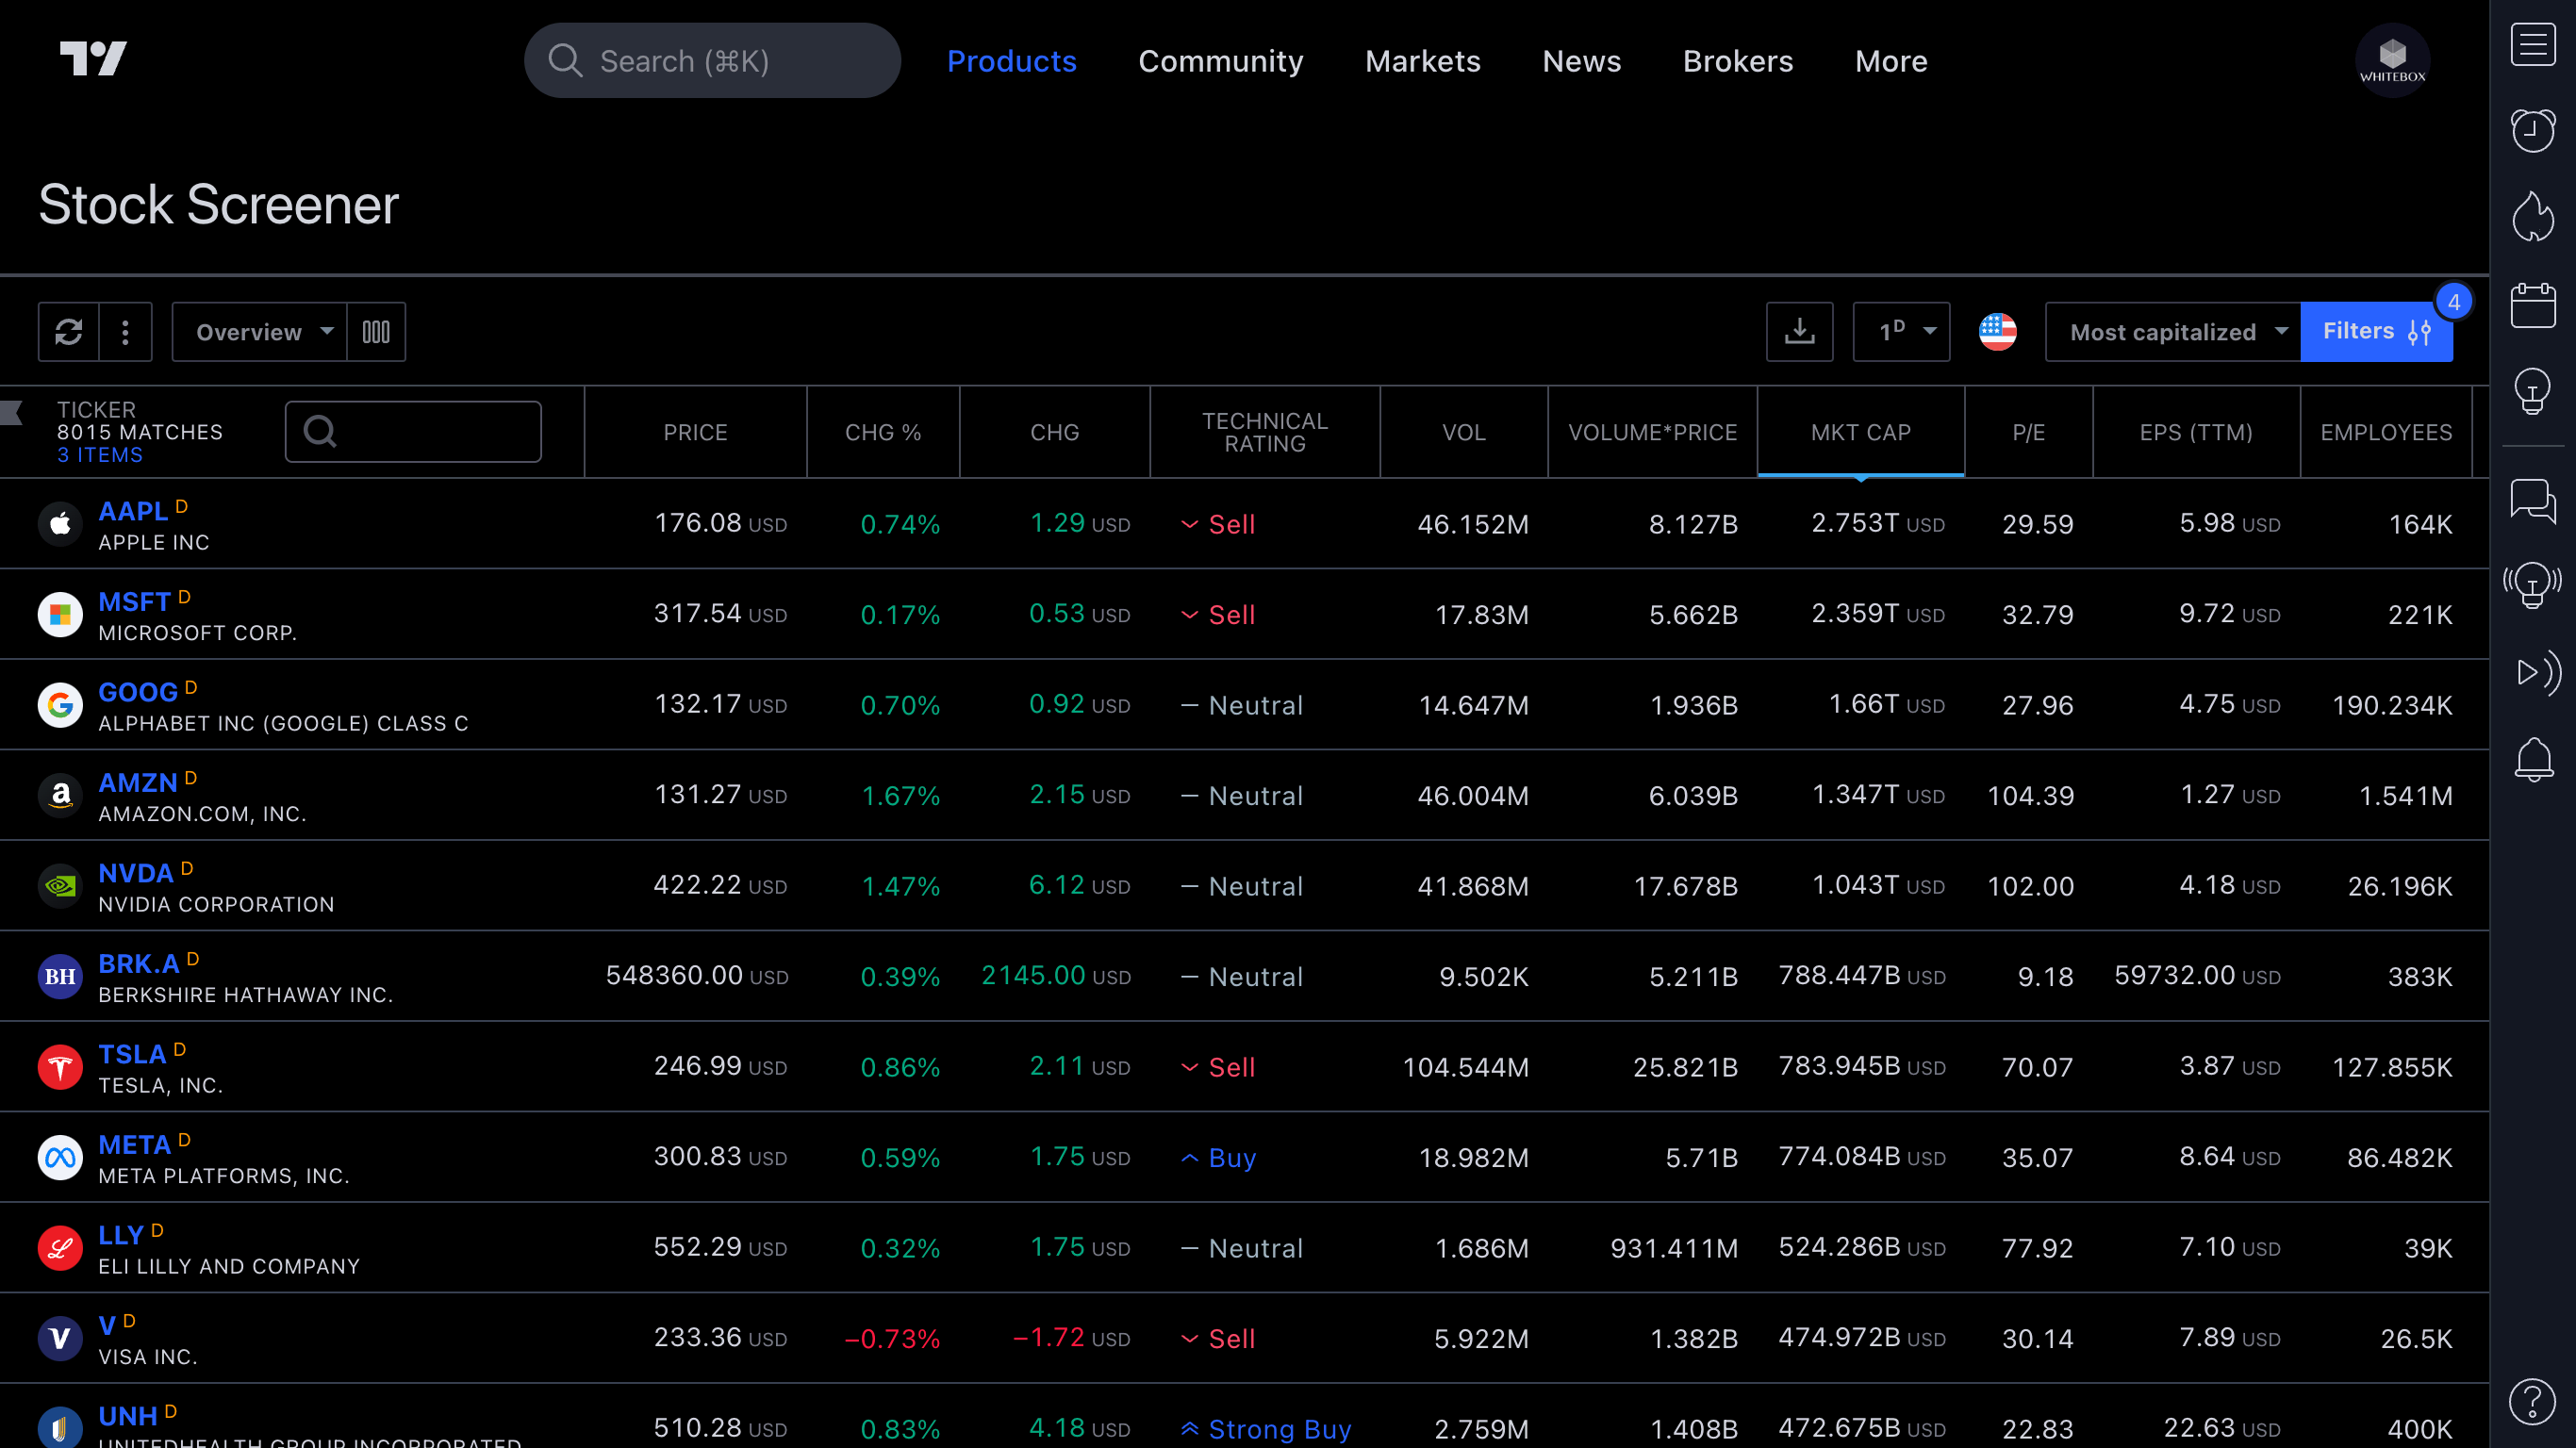Open the Community menu item

click(1220, 61)
